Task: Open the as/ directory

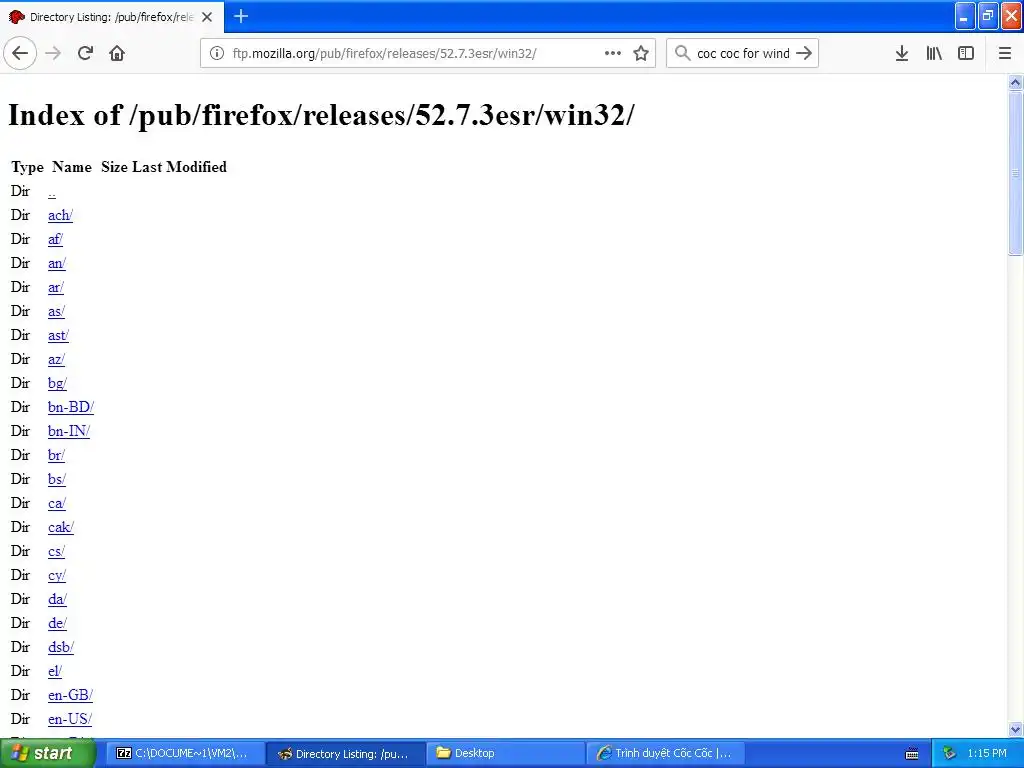Action: (56, 312)
